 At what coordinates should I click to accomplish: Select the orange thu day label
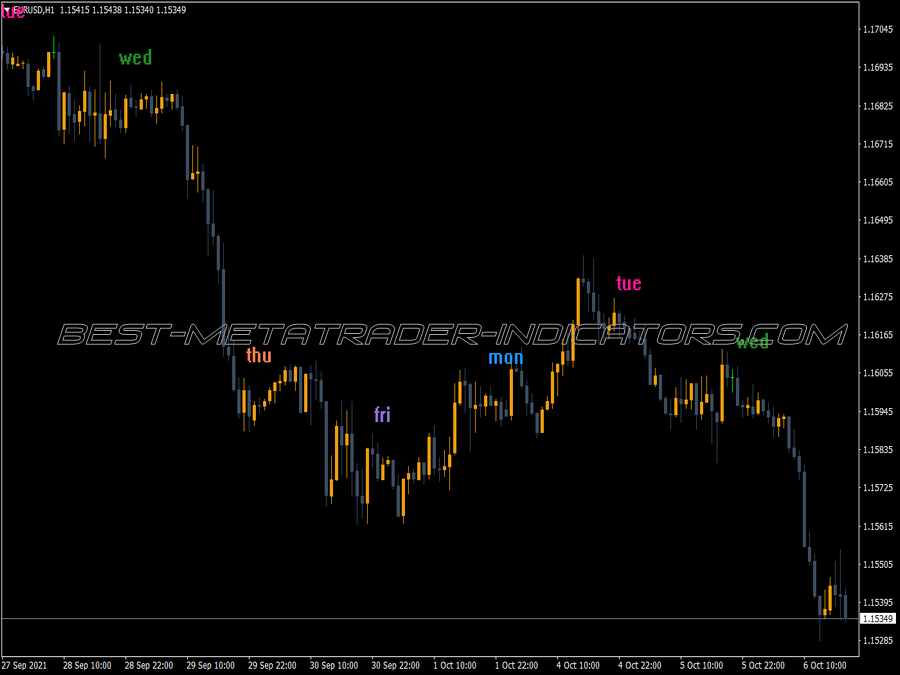click(259, 355)
